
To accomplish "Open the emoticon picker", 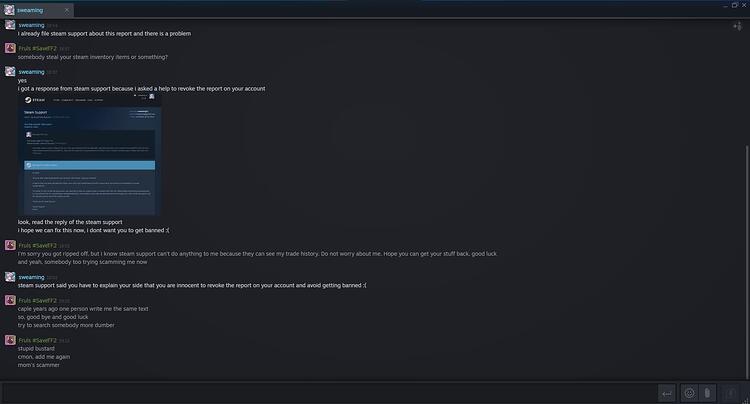I will coord(689,393).
